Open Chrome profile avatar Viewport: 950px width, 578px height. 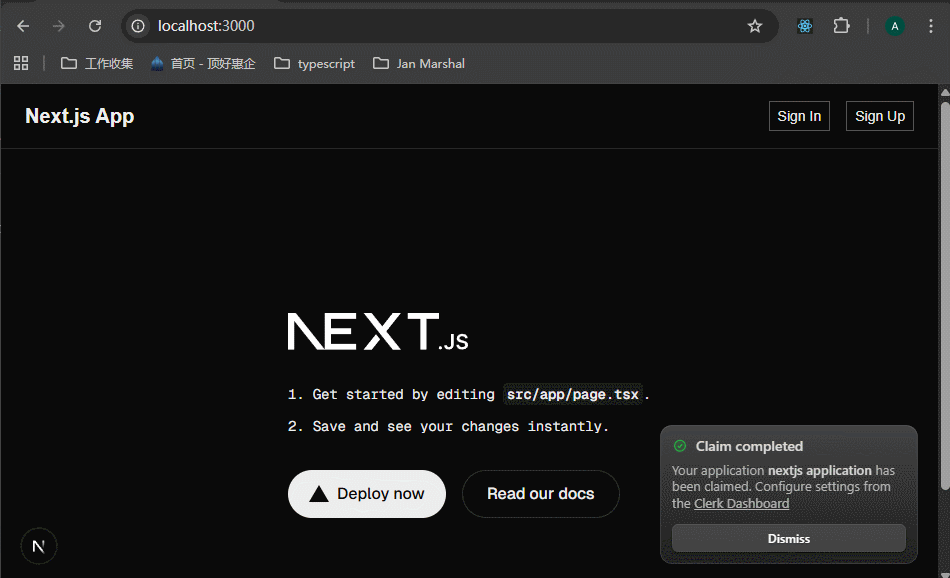tap(895, 26)
